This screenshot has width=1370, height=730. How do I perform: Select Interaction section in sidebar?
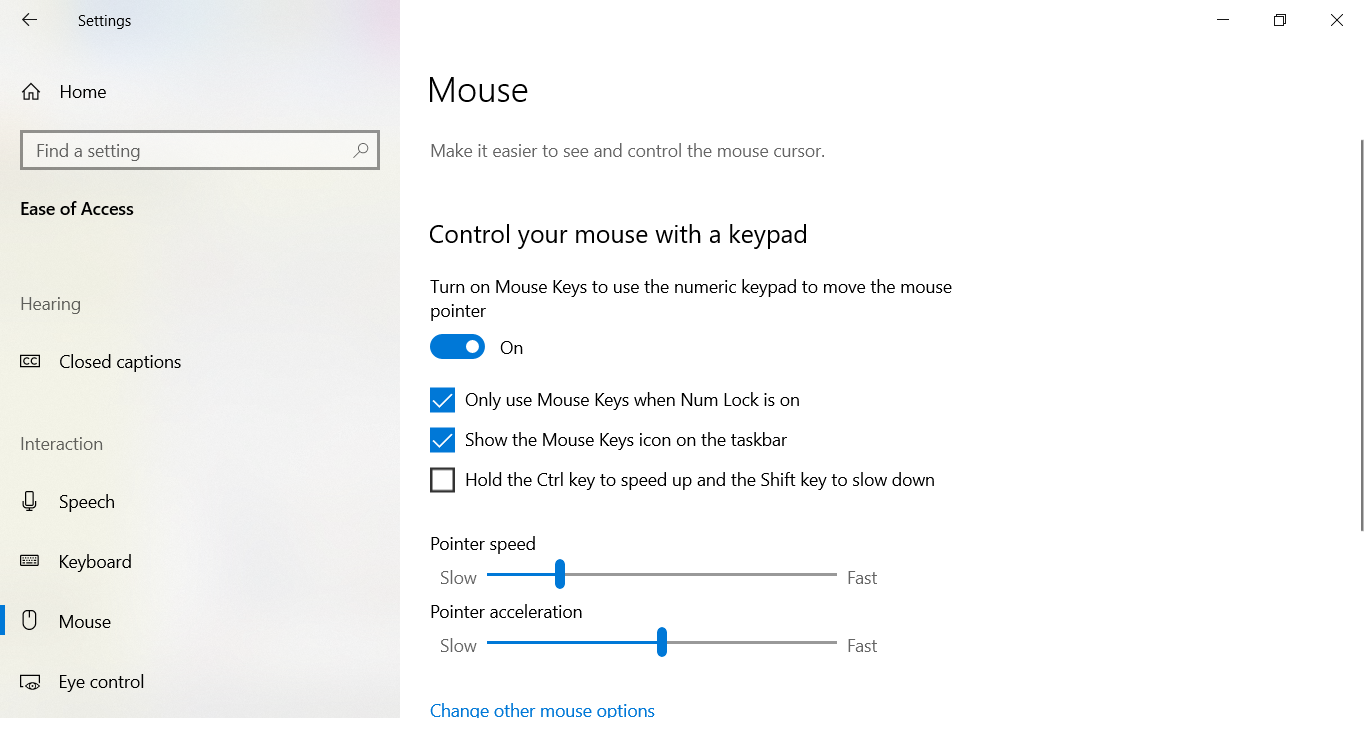(61, 443)
